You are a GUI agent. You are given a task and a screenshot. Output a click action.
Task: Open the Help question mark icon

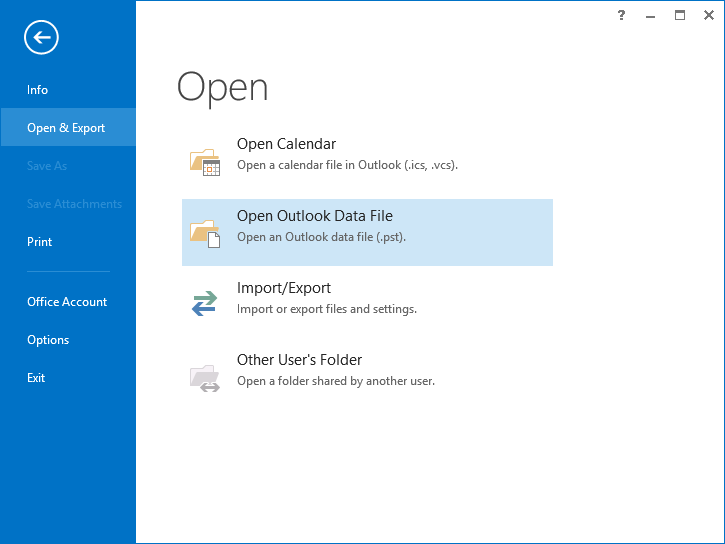pos(621,15)
